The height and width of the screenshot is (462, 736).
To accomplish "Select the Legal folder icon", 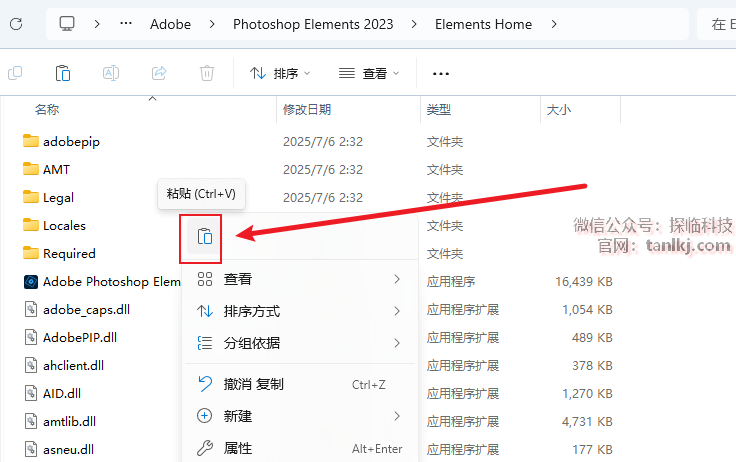I will 31,197.
